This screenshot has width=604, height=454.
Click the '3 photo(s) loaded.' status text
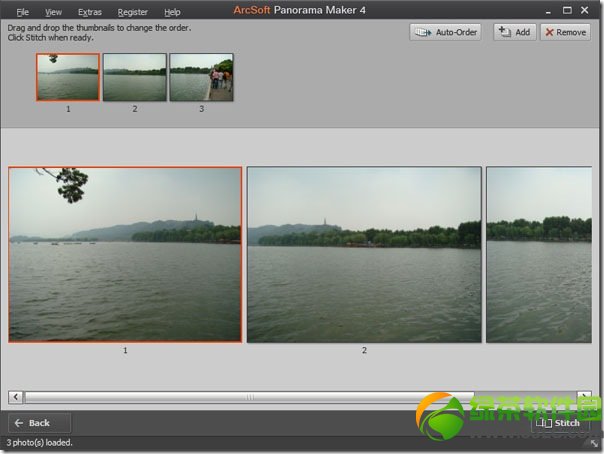[39, 443]
